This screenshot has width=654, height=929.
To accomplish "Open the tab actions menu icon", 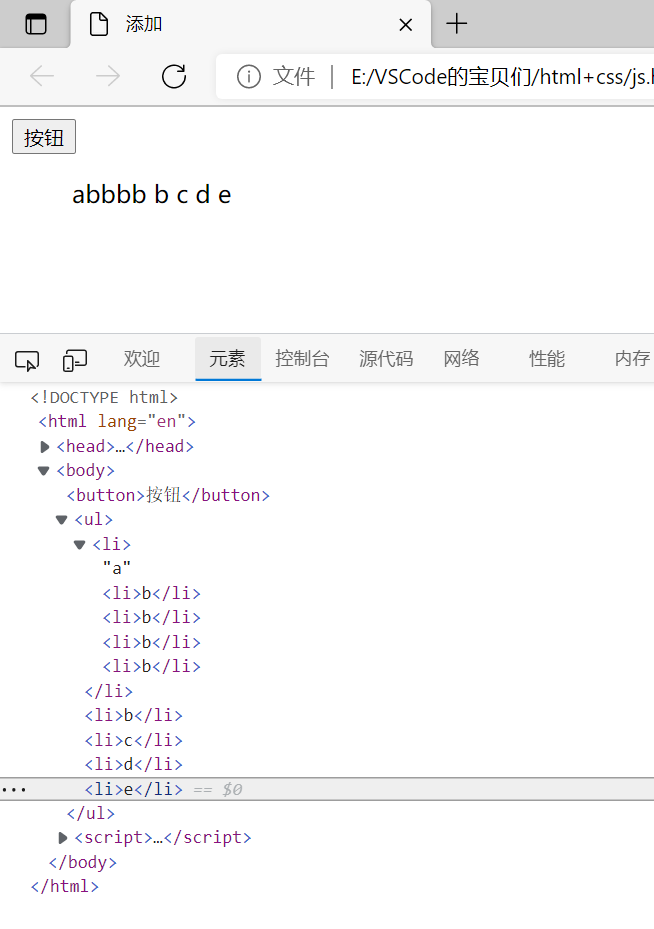I will [36, 24].
